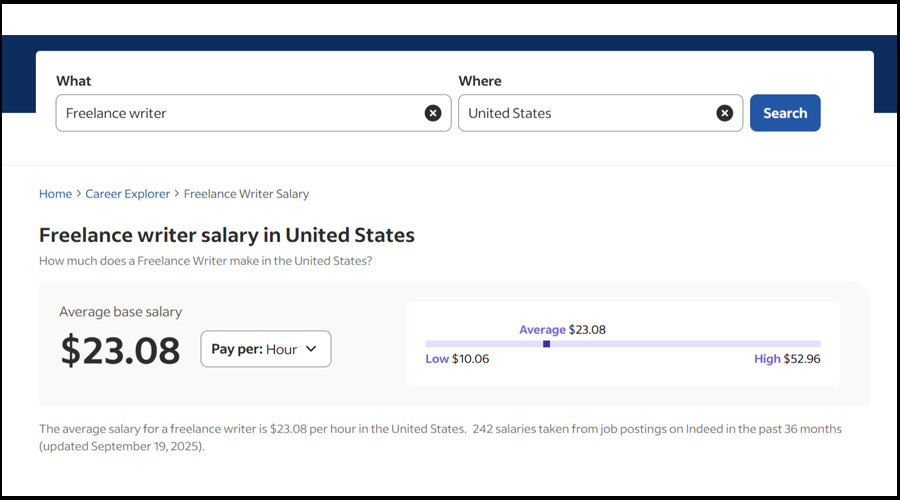Expand the chevron next to Hour

[311, 349]
